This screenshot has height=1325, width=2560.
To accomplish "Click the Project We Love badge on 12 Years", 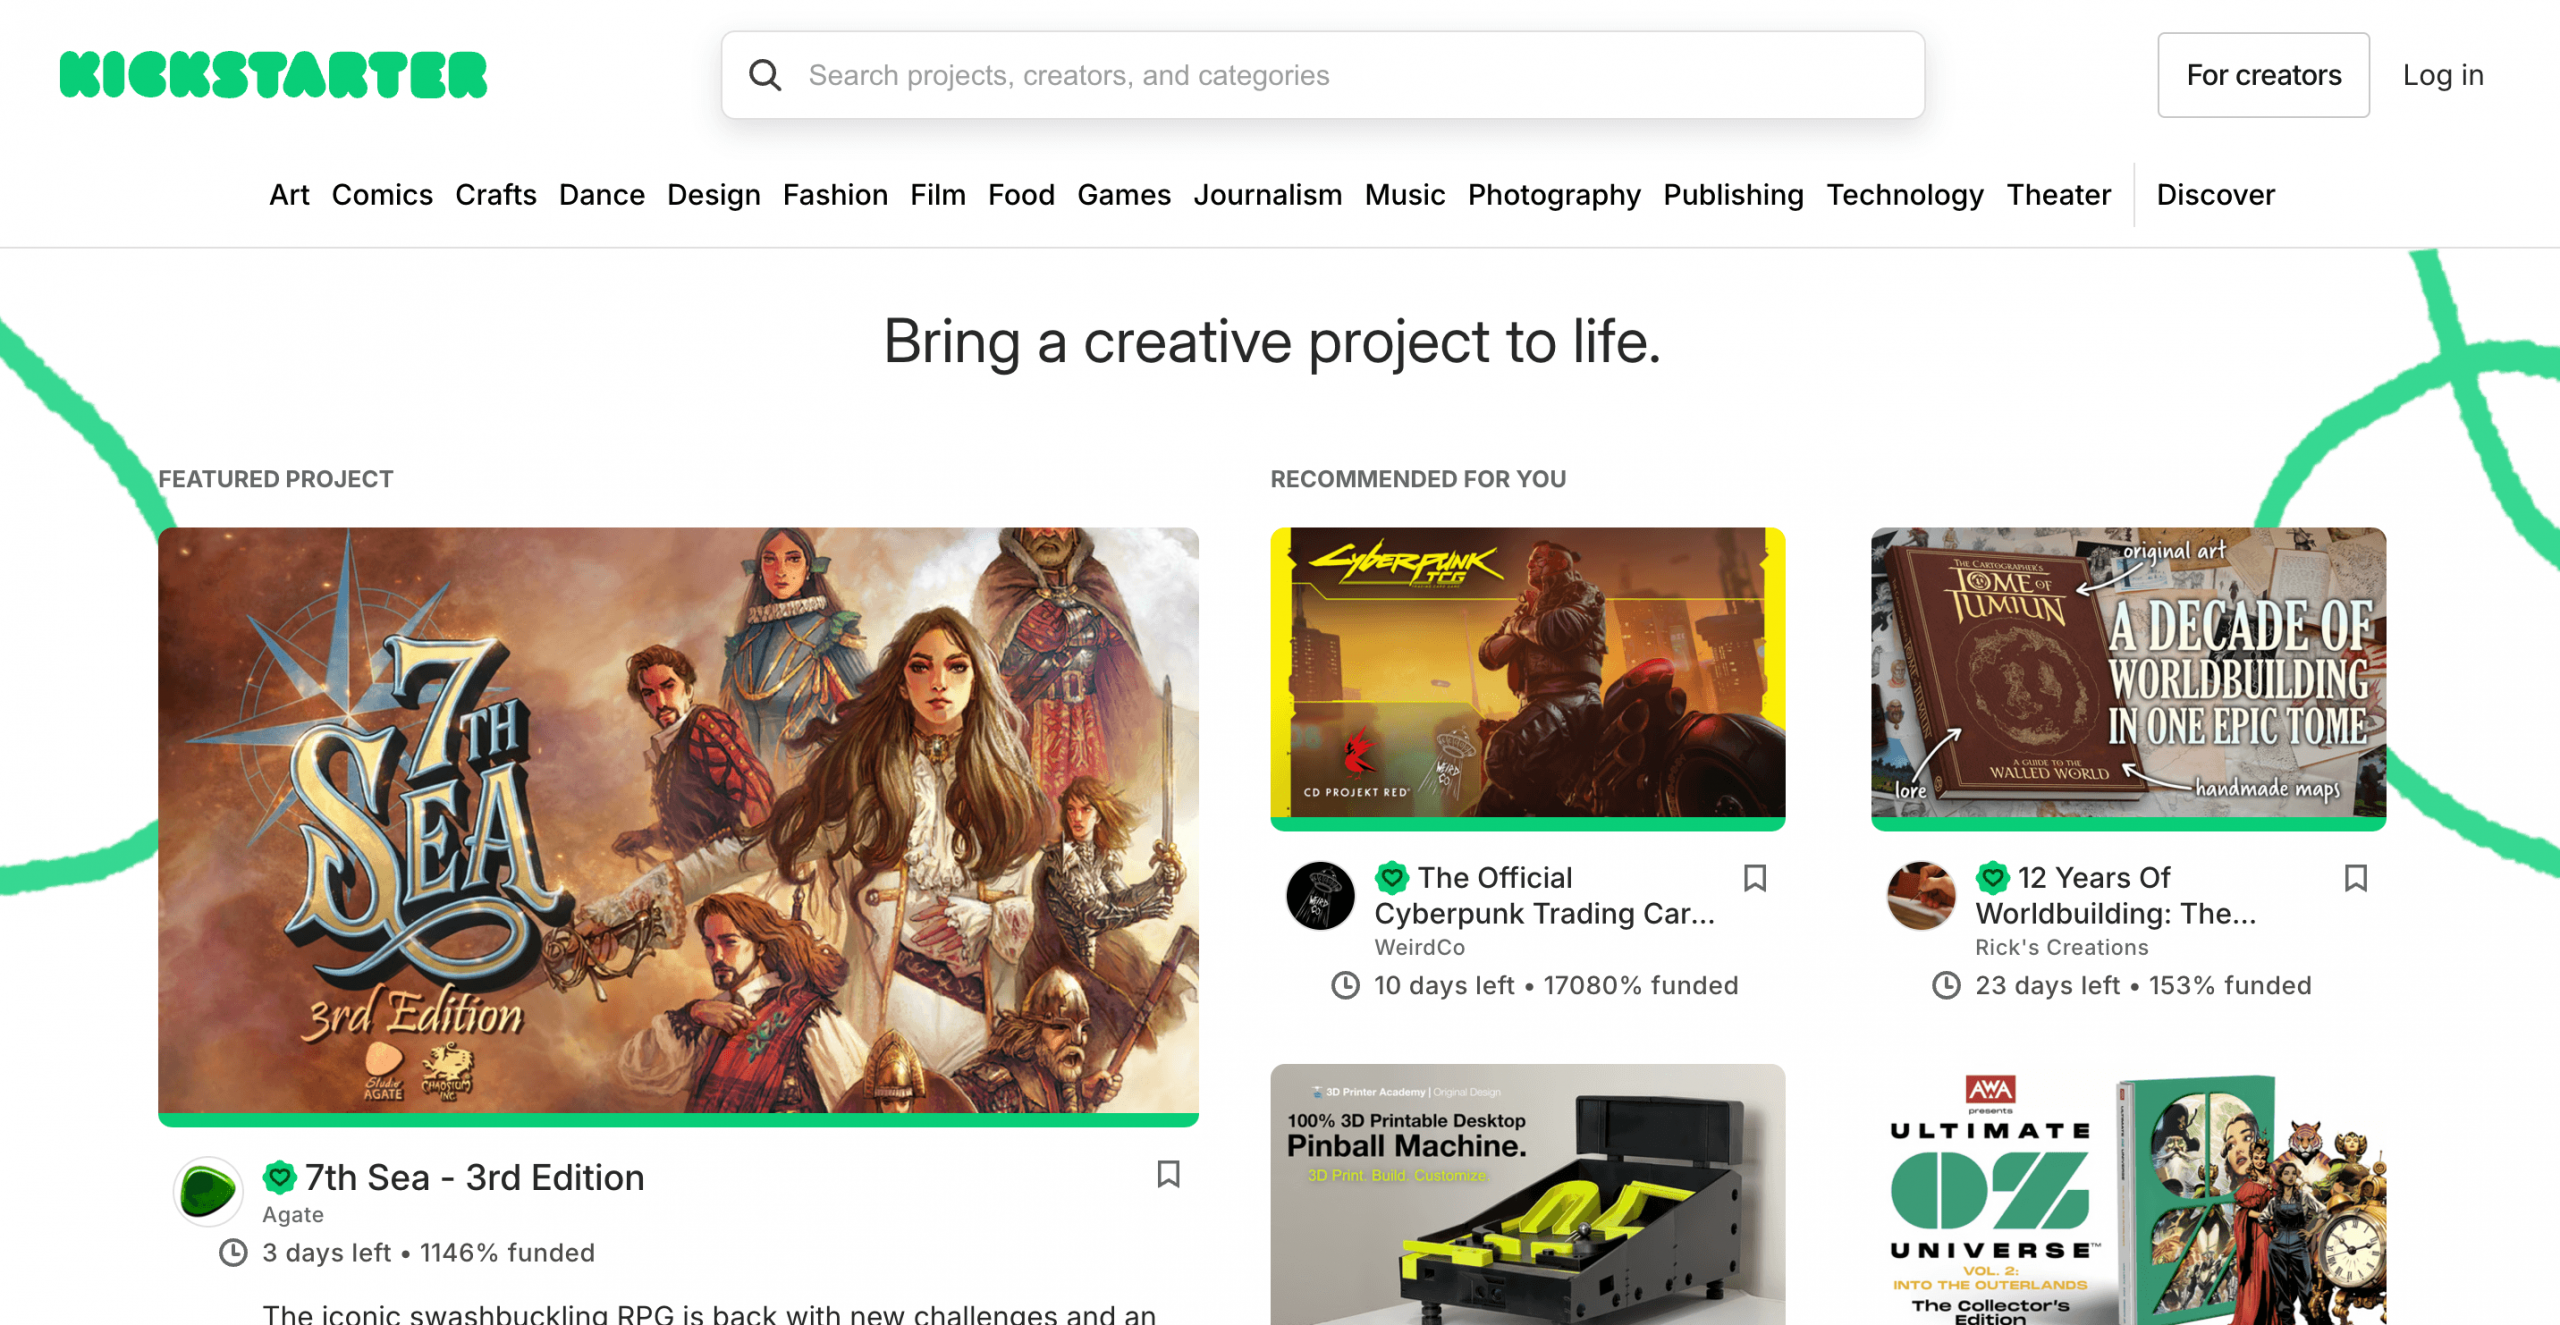I will 1993,877.
